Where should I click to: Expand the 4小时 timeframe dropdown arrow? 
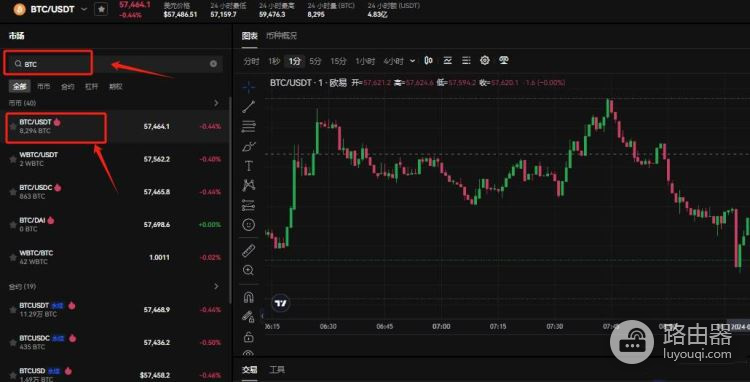413,61
